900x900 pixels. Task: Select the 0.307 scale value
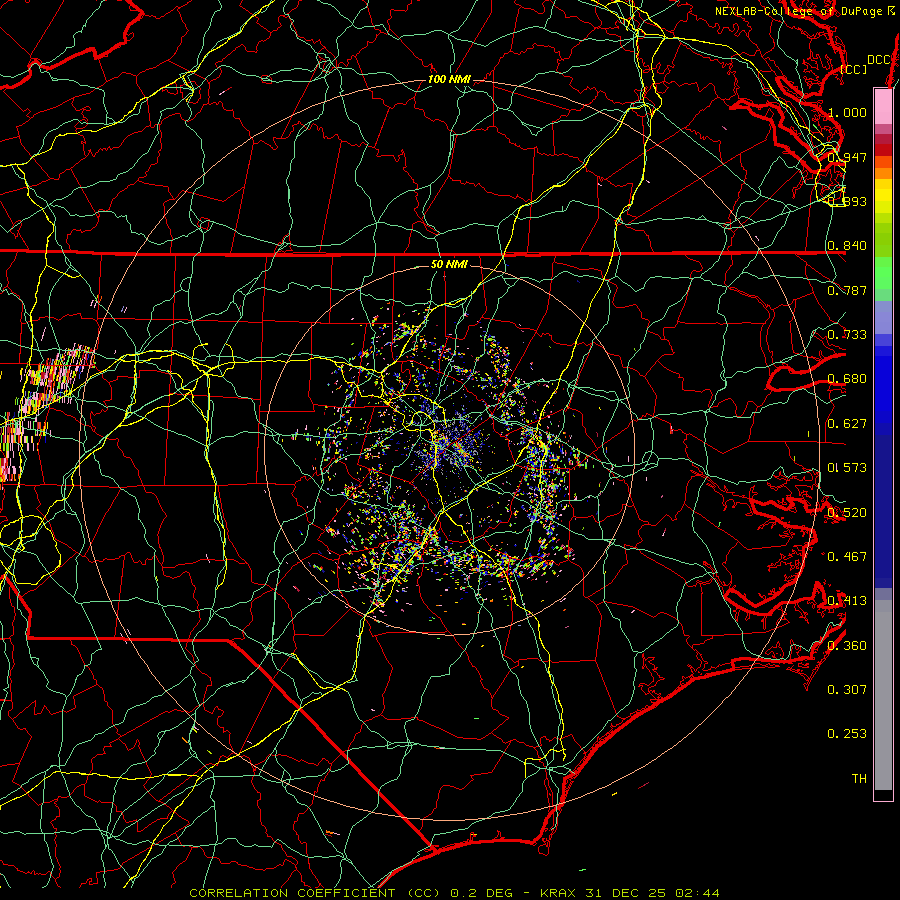click(x=847, y=689)
